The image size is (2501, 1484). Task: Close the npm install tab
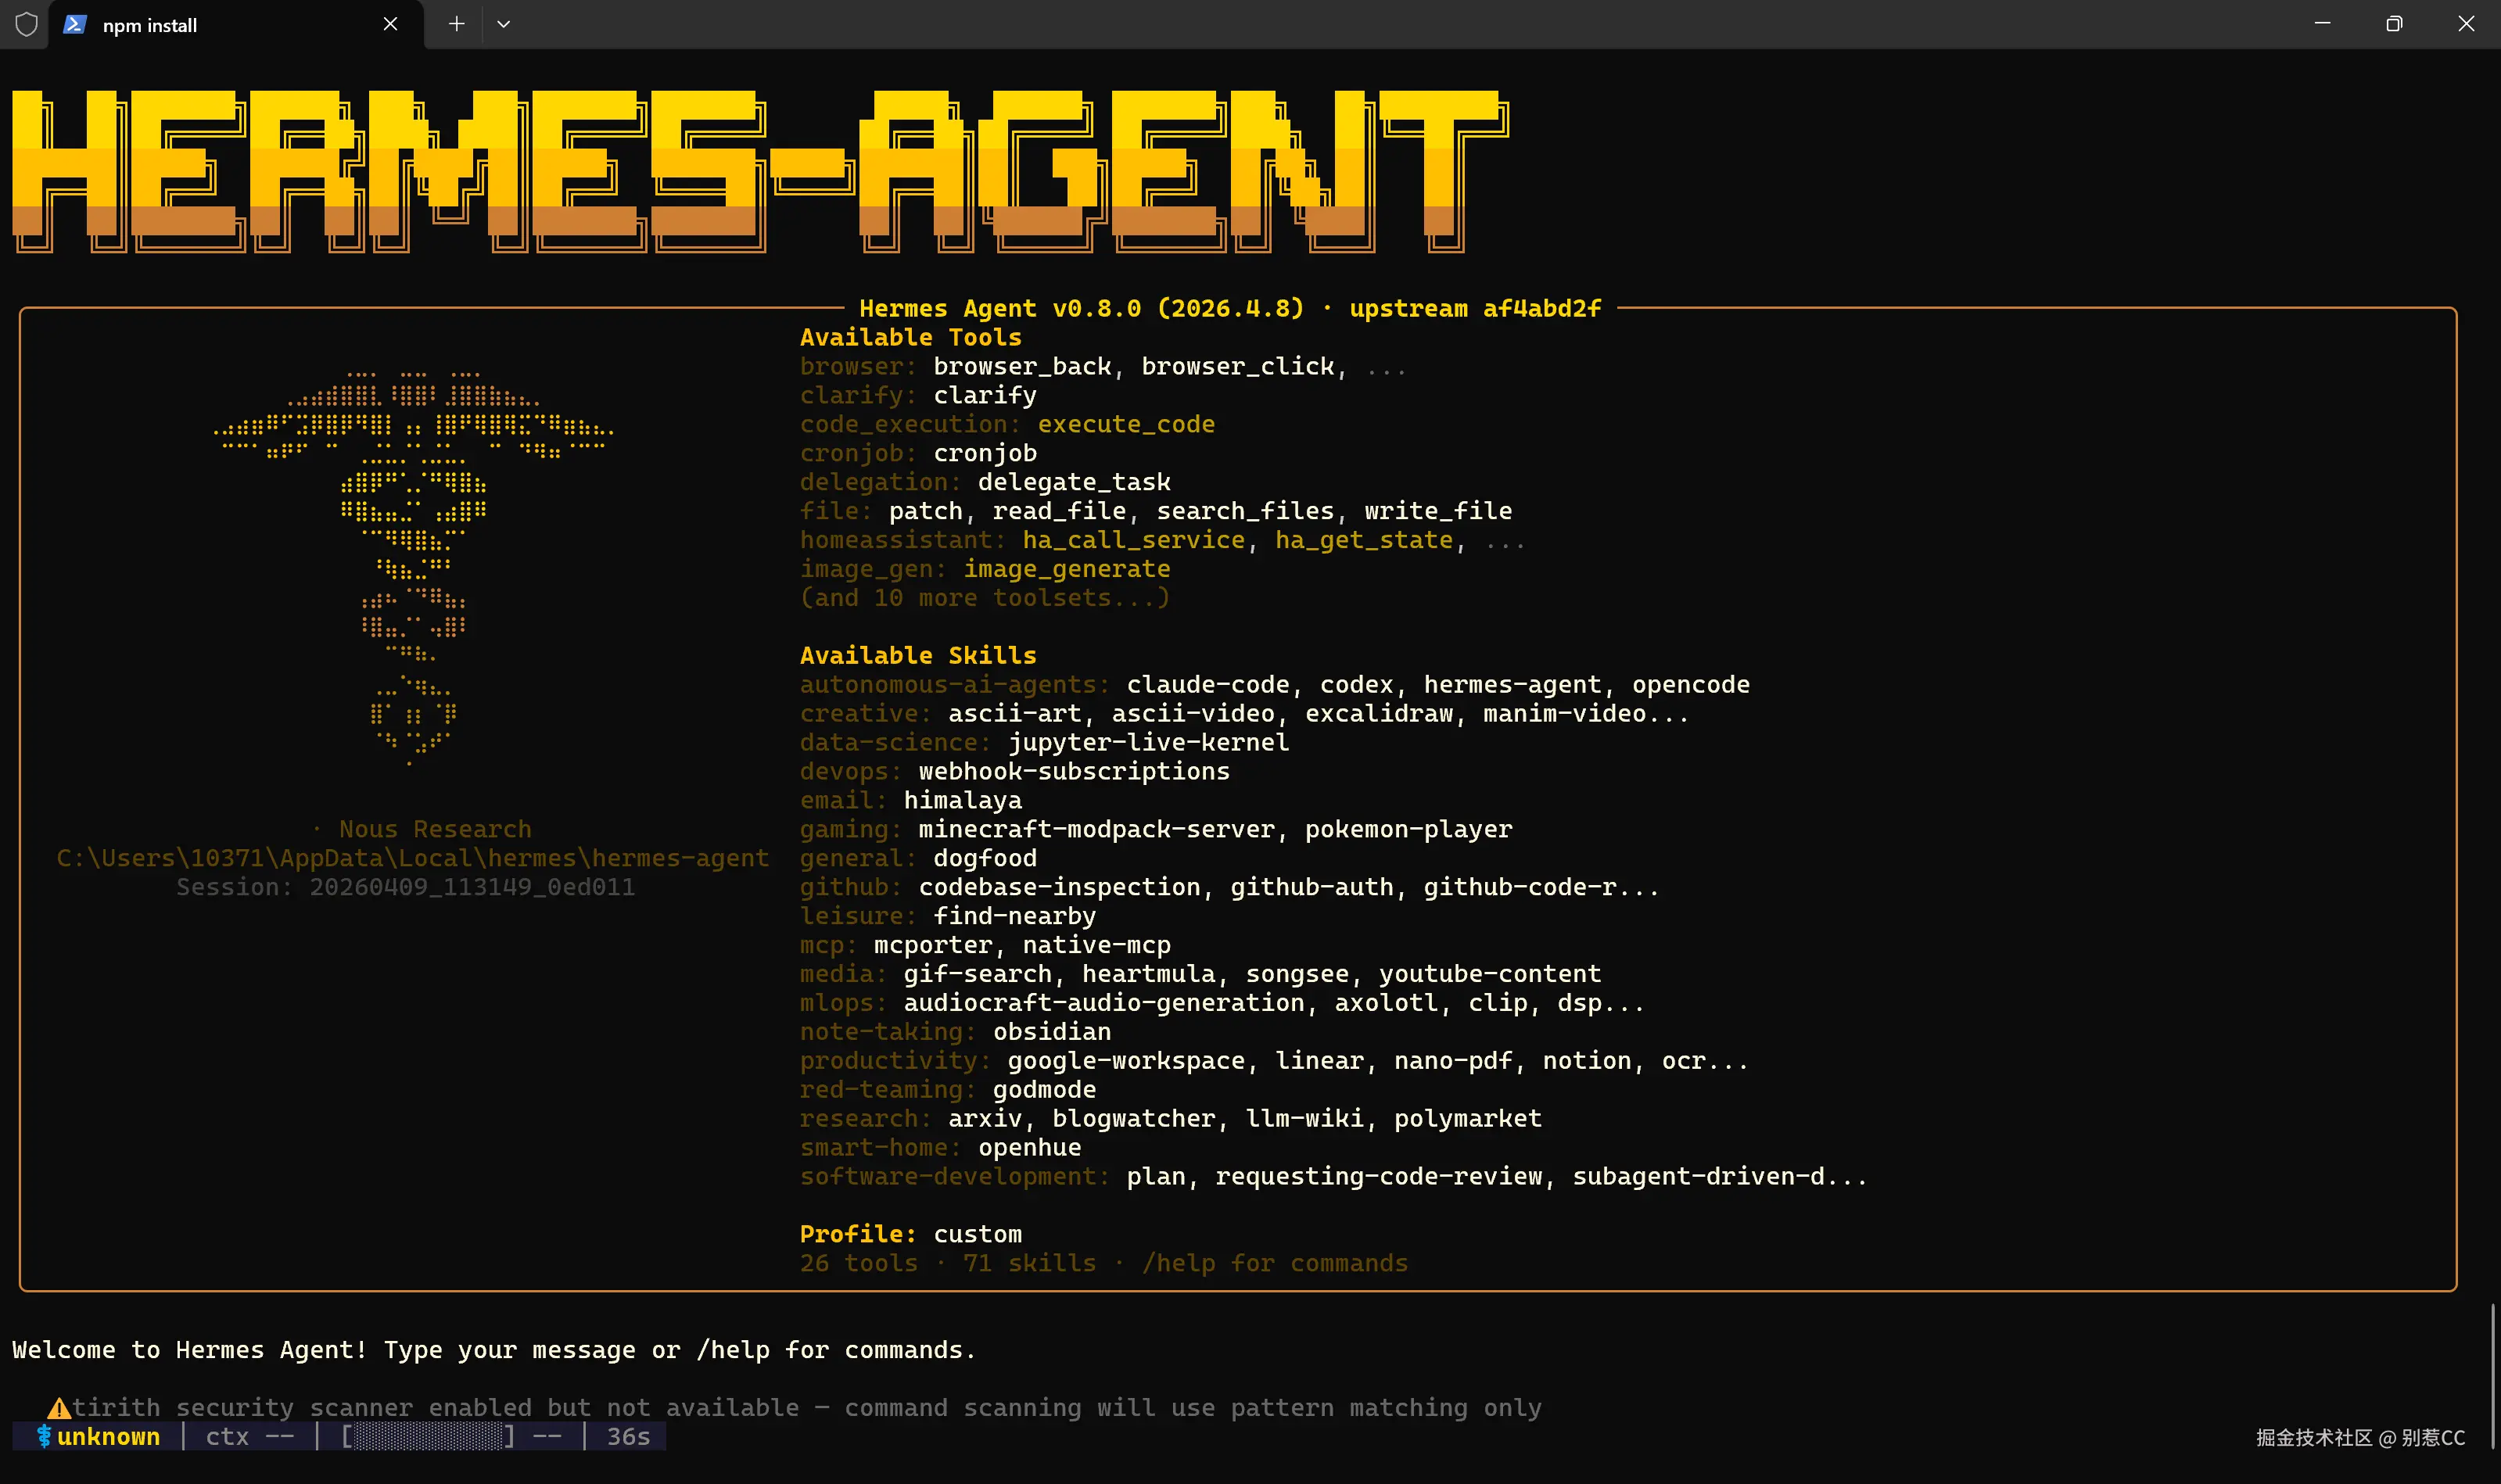[390, 24]
